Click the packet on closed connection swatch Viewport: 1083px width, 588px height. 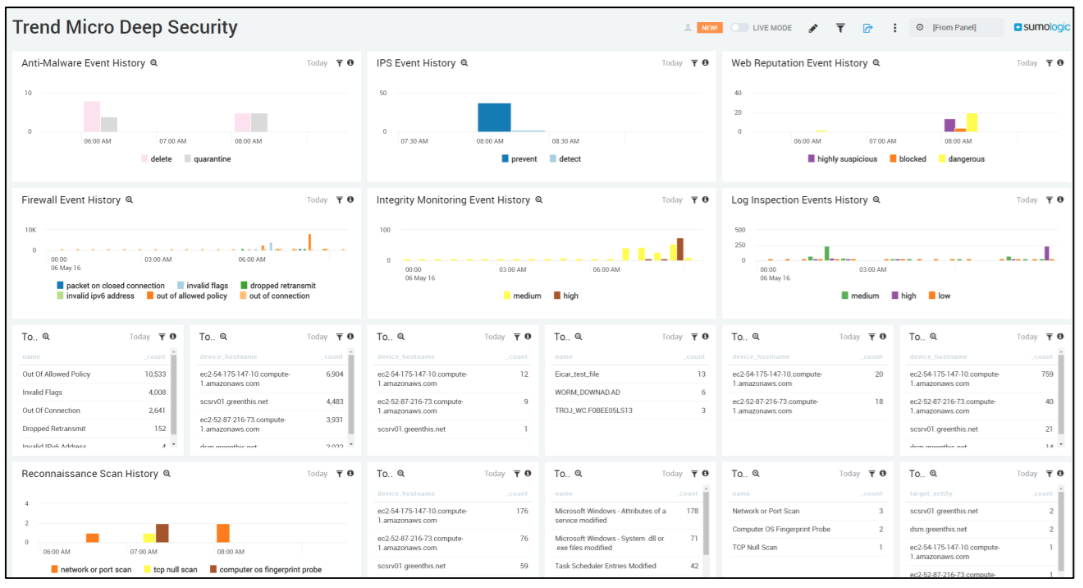pos(60,285)
